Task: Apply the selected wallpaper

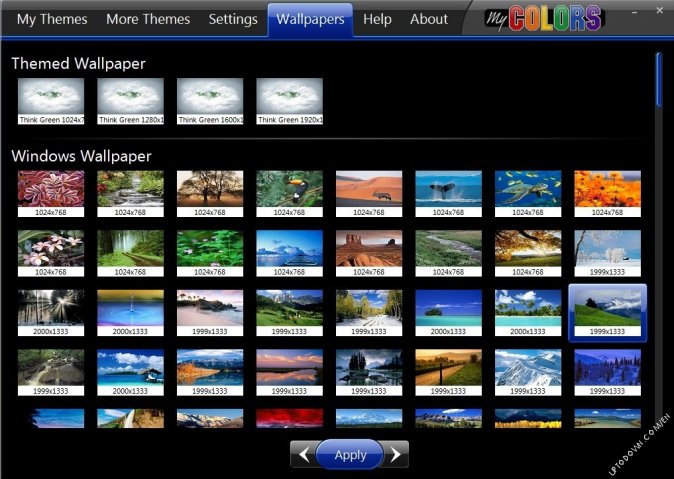Action: (350, 455)
